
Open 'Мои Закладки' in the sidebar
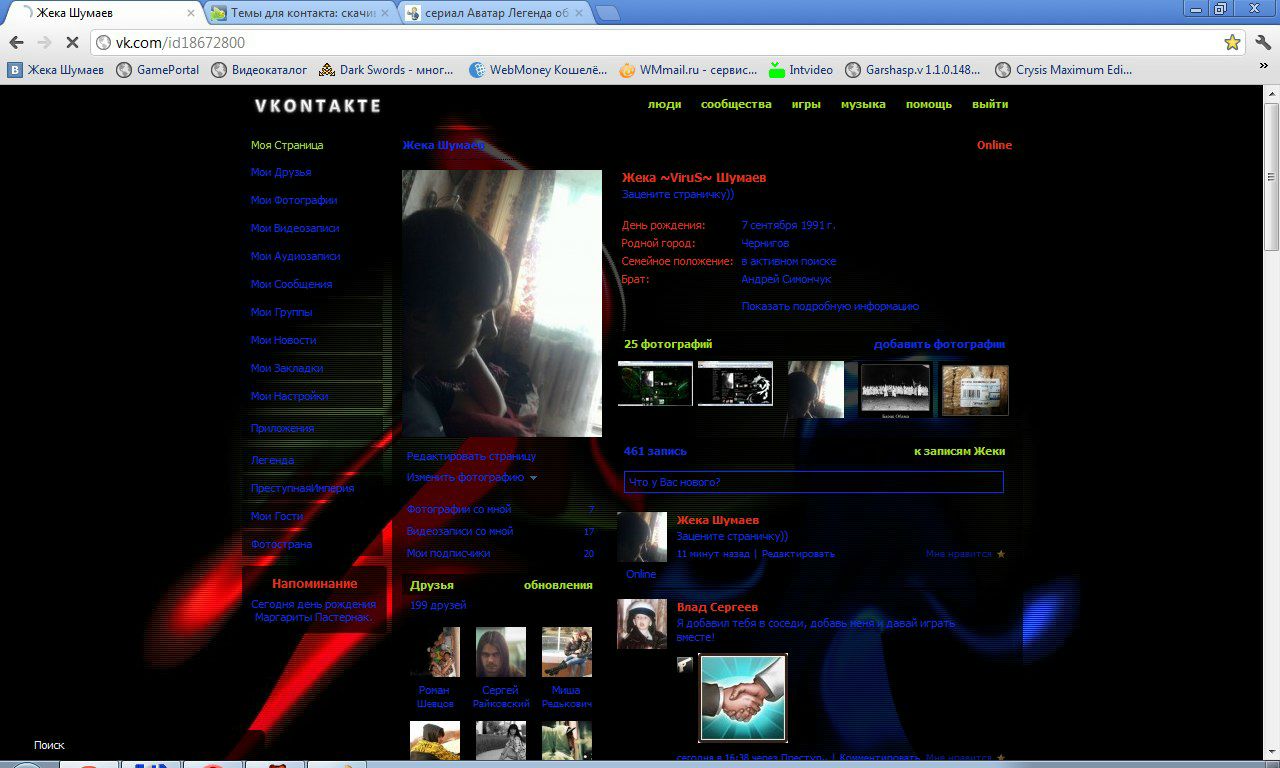click(287, 368)
